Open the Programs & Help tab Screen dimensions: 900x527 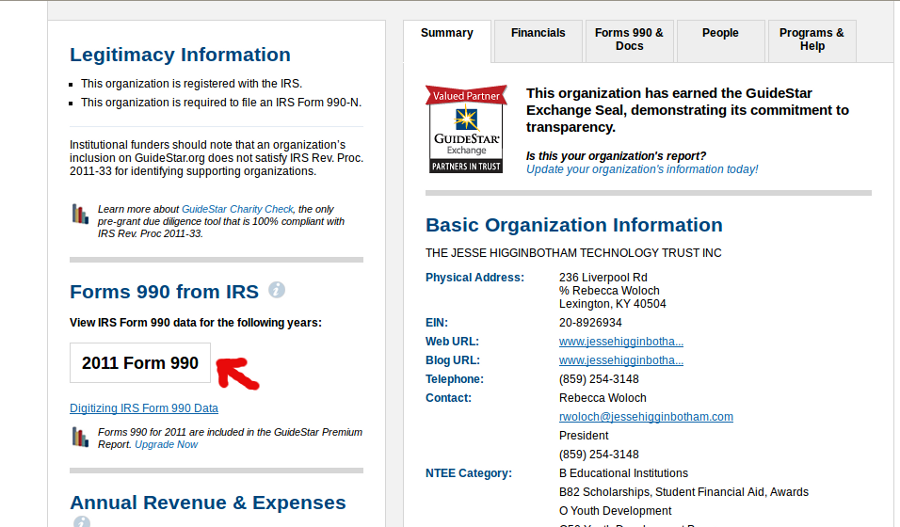click(812, 40)
